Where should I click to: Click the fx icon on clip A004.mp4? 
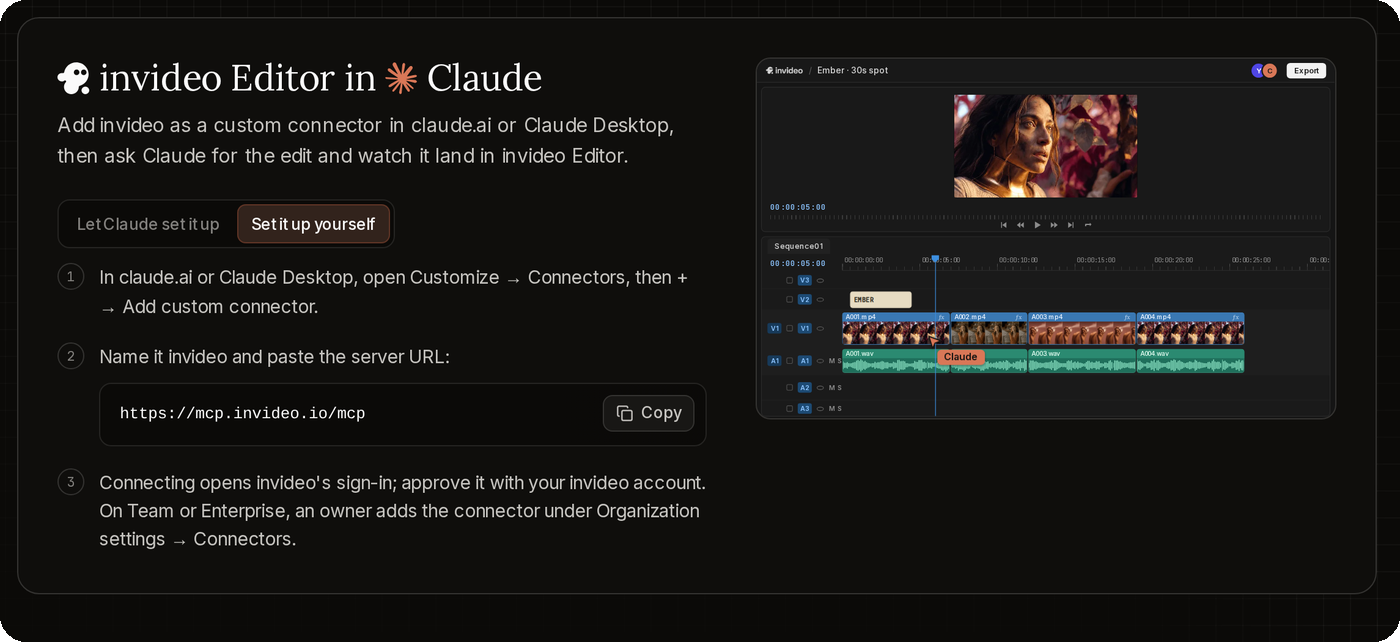[x=1236, y=317]
